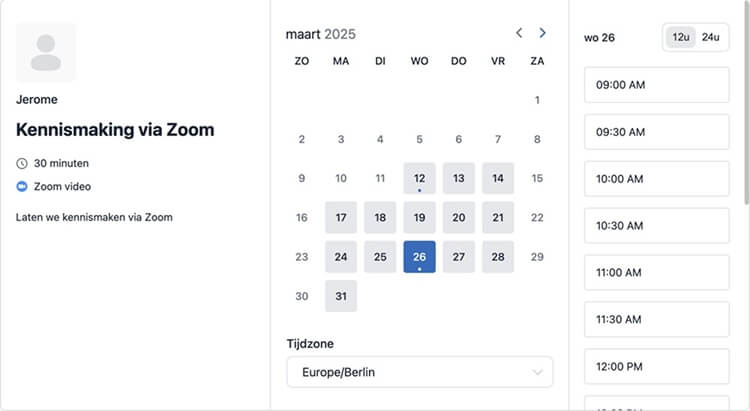Screen dimensions: 750x411
Task: Select March 20 on the calendar
Action: pos(459,218)
